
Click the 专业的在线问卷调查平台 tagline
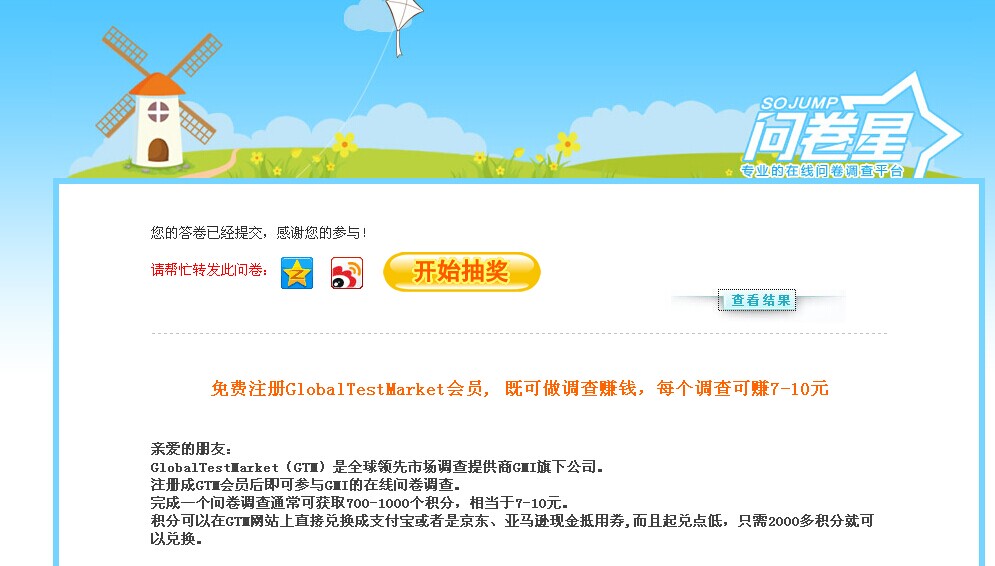tap(821, 171)
